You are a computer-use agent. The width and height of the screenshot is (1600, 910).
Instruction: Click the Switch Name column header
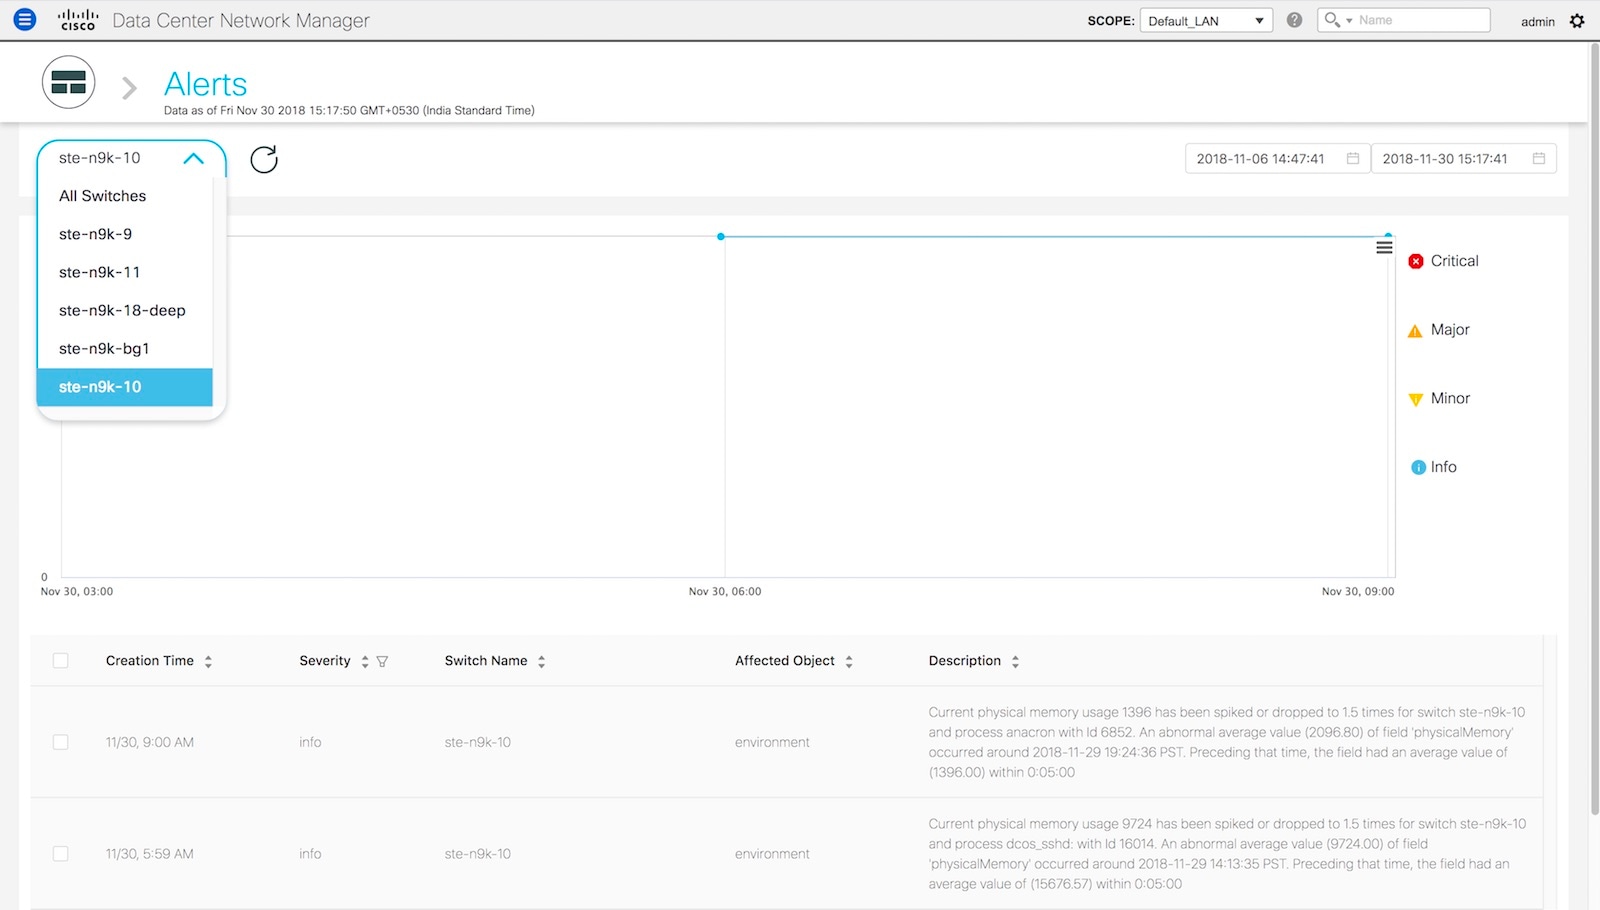pyautogui.click(x=486, y=661)
